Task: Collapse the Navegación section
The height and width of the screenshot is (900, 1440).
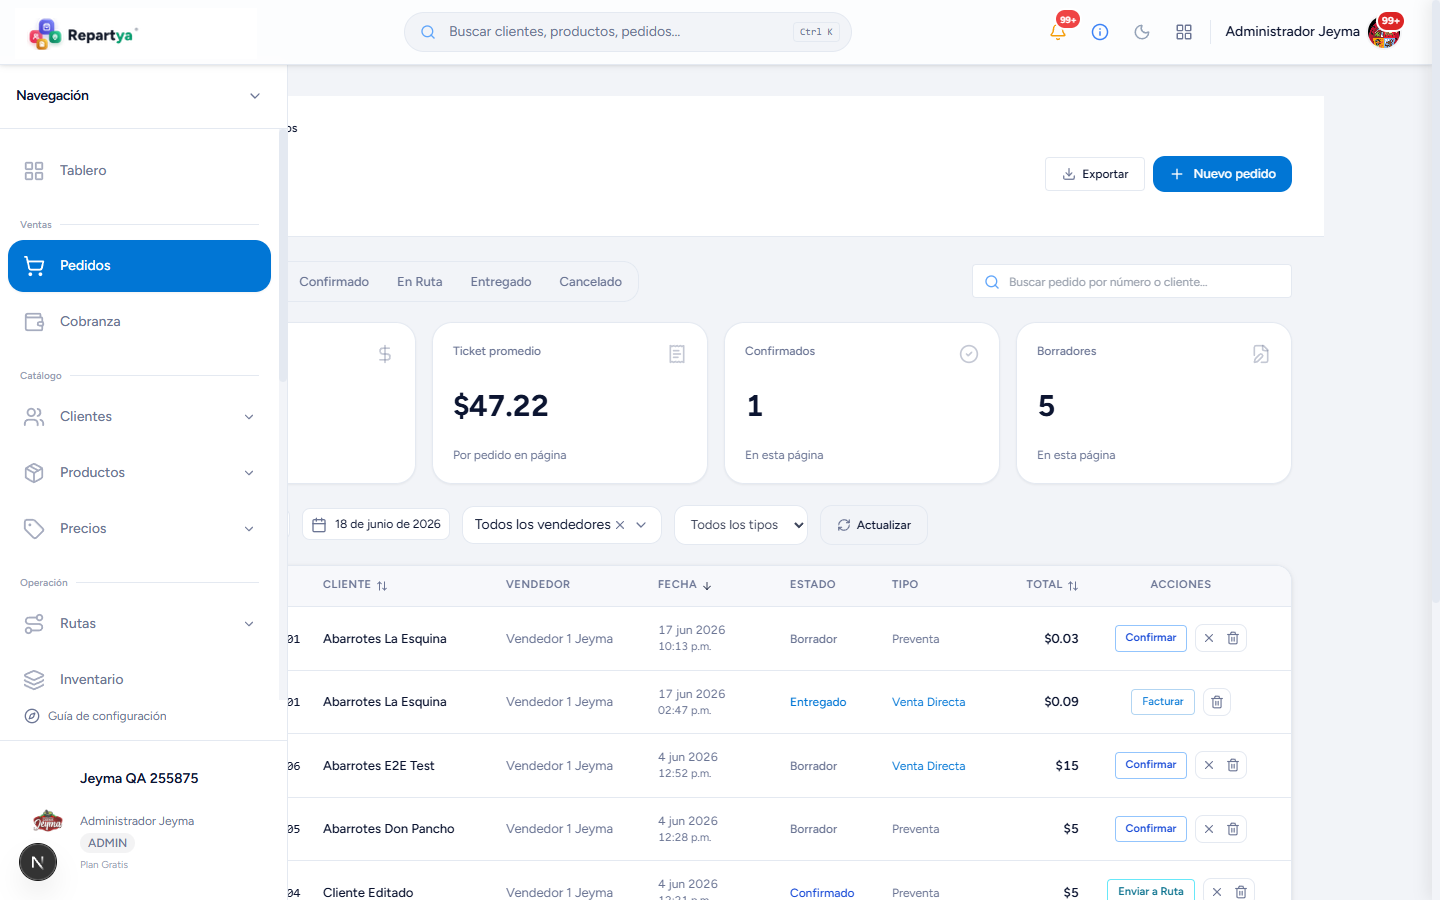Action: point(255,96)
